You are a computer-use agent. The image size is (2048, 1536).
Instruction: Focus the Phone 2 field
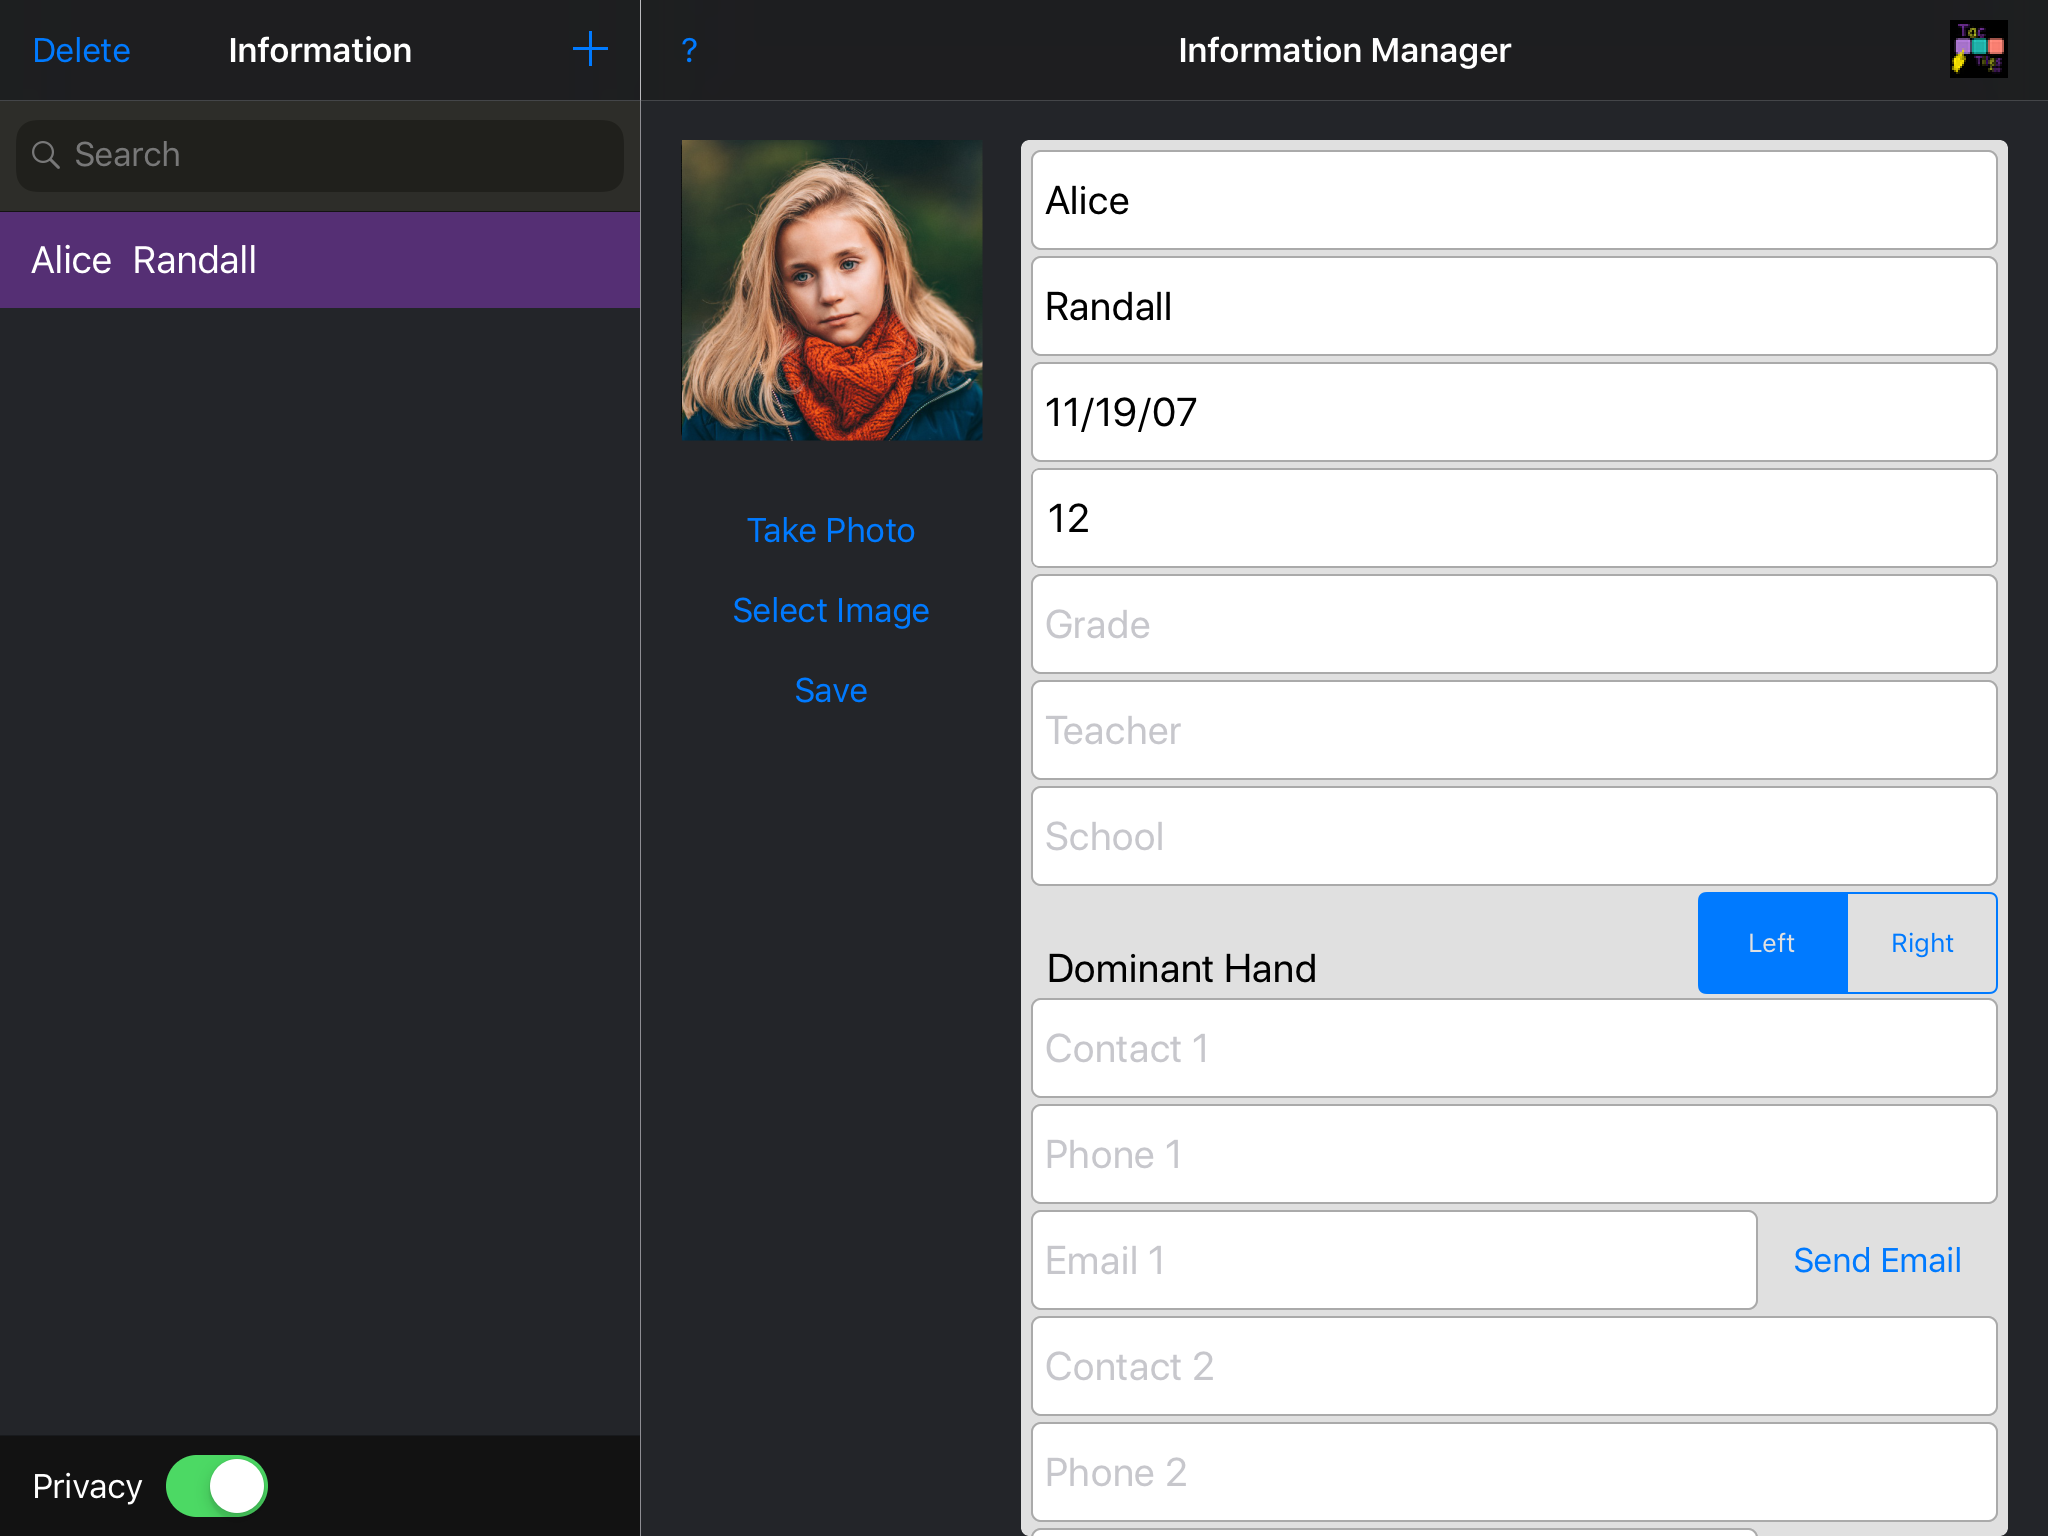pyautogui.click(x=1513, y=1473)
